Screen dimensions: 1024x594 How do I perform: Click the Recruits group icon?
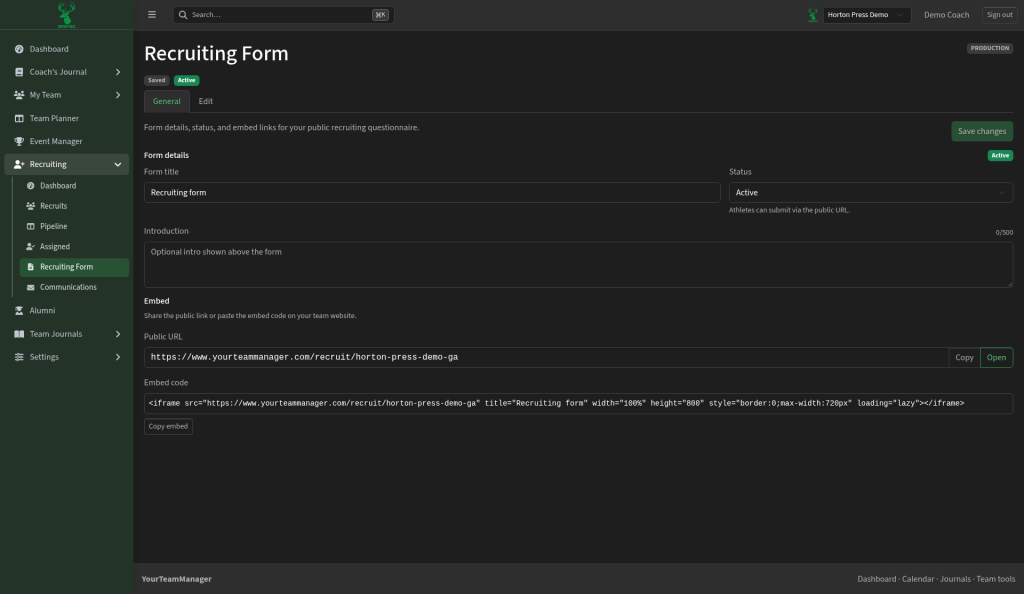[31, 206]
